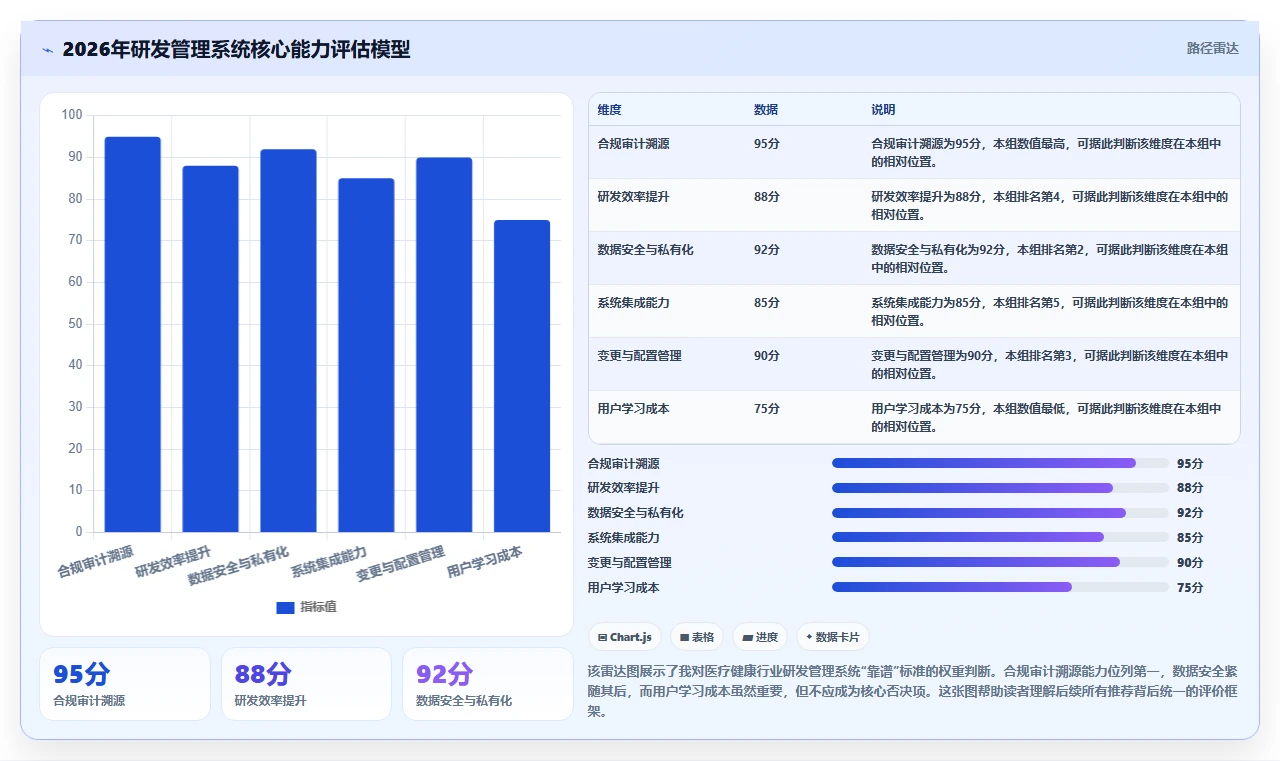Click the 研发效率提升 bar in the chart
Viewport: 1280px width, 761px height.
pos(210,349)
